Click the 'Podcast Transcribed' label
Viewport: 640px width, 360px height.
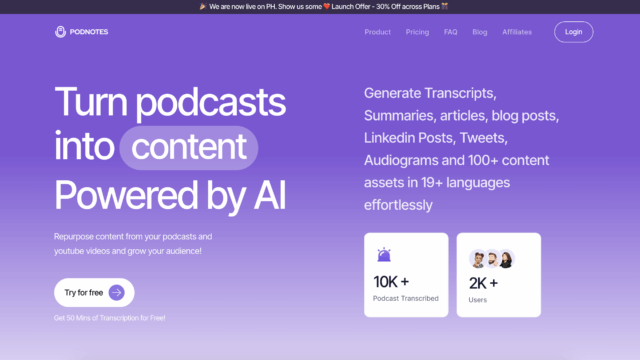pos(406,298)
